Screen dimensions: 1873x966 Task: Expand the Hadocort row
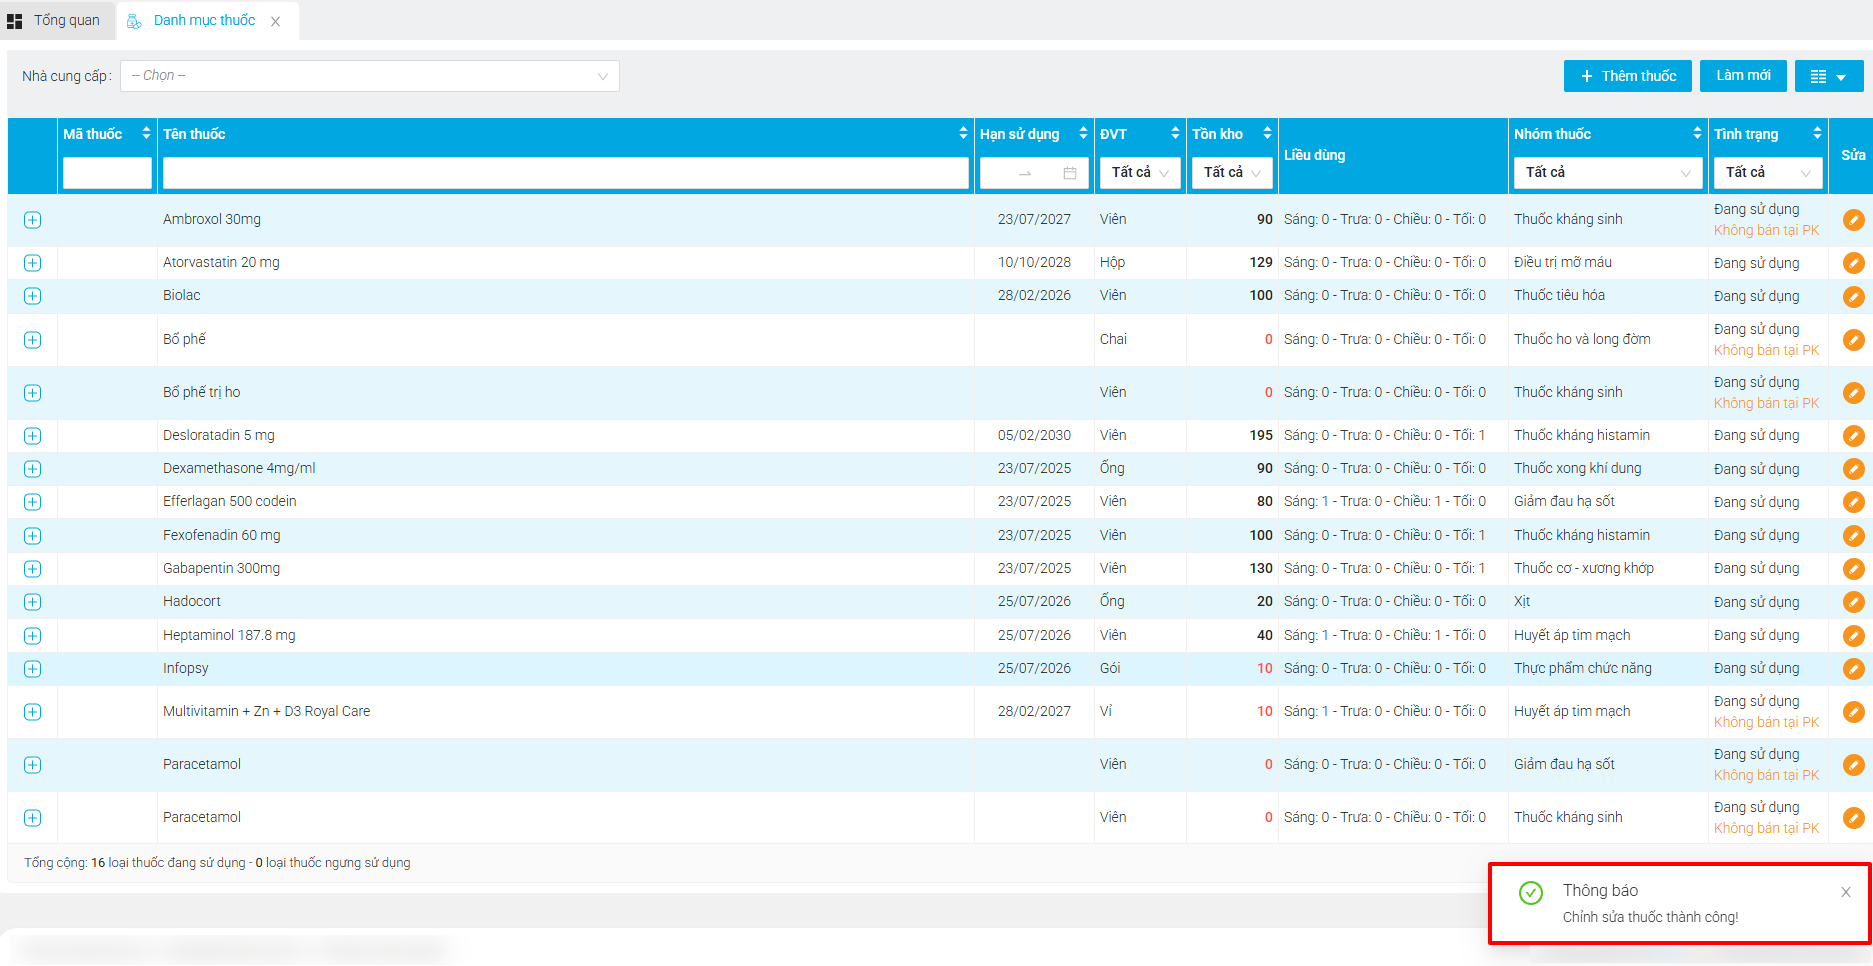(x=32, y=602)
